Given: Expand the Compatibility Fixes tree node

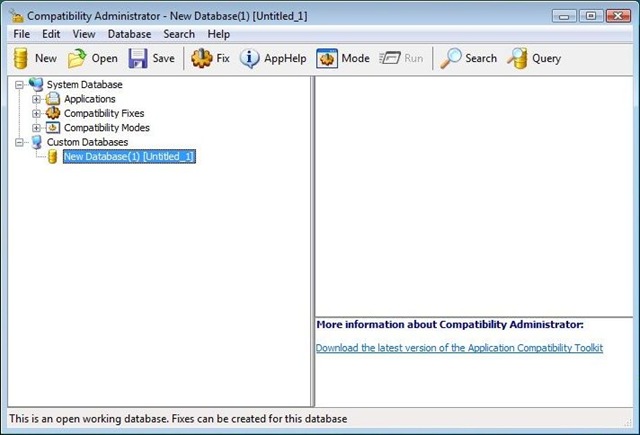Looking at the screenshot, I should click(36, 113).
